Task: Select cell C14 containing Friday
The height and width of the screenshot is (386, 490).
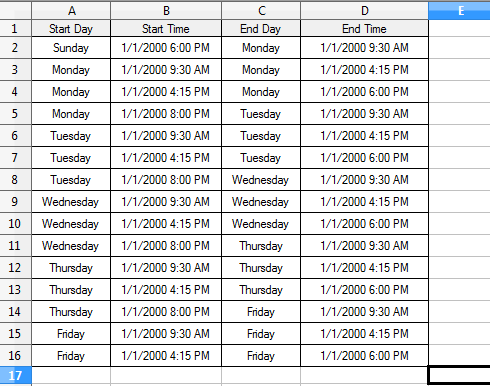Action: tap(261, 312)
